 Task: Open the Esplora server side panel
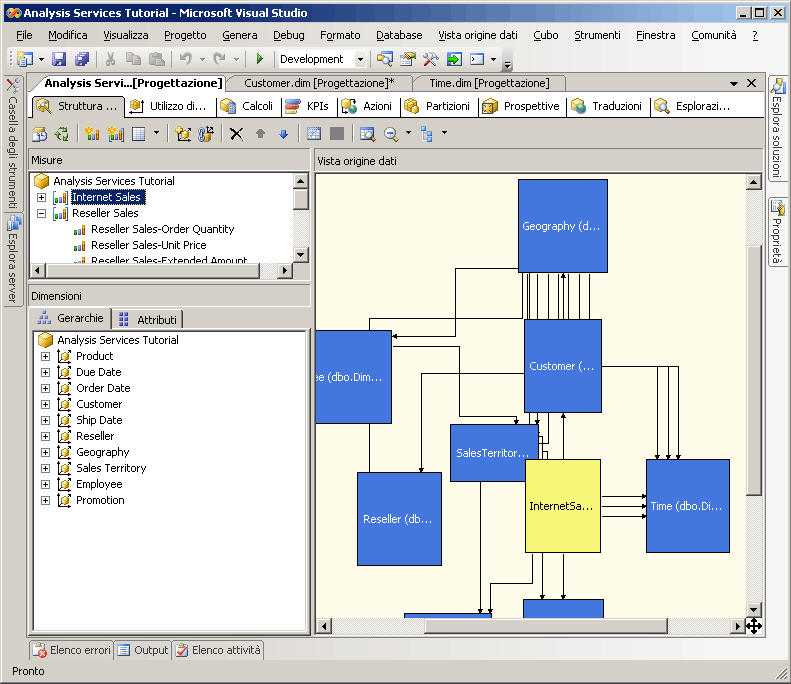coord(13,259)
